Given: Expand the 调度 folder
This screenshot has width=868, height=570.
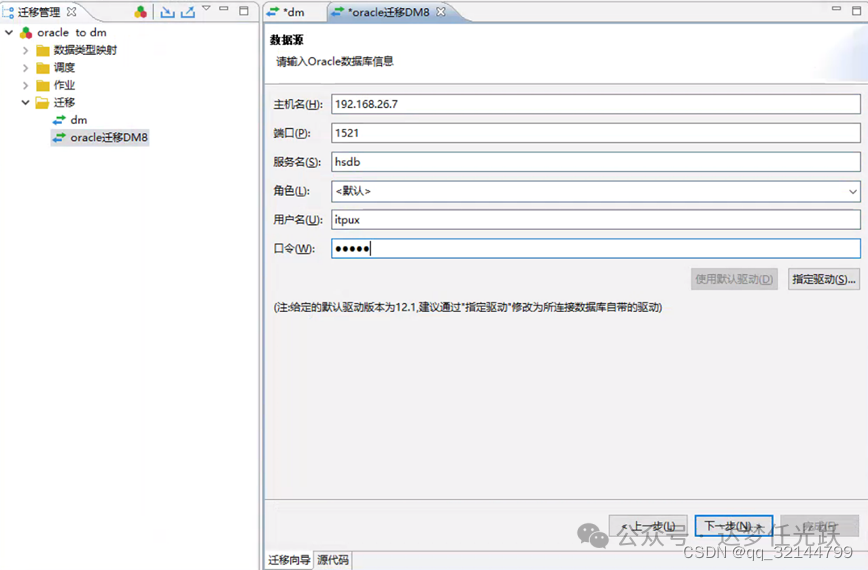Looking at the screenshot, I should (x=25, y=68).
